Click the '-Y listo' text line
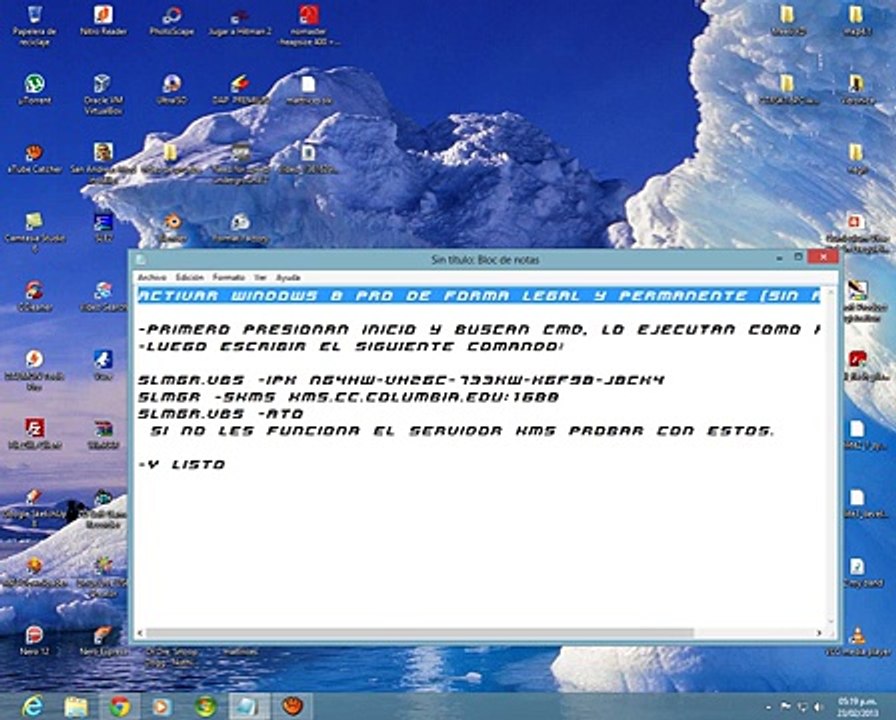The image size is (896, 720). tap(182, 465)
